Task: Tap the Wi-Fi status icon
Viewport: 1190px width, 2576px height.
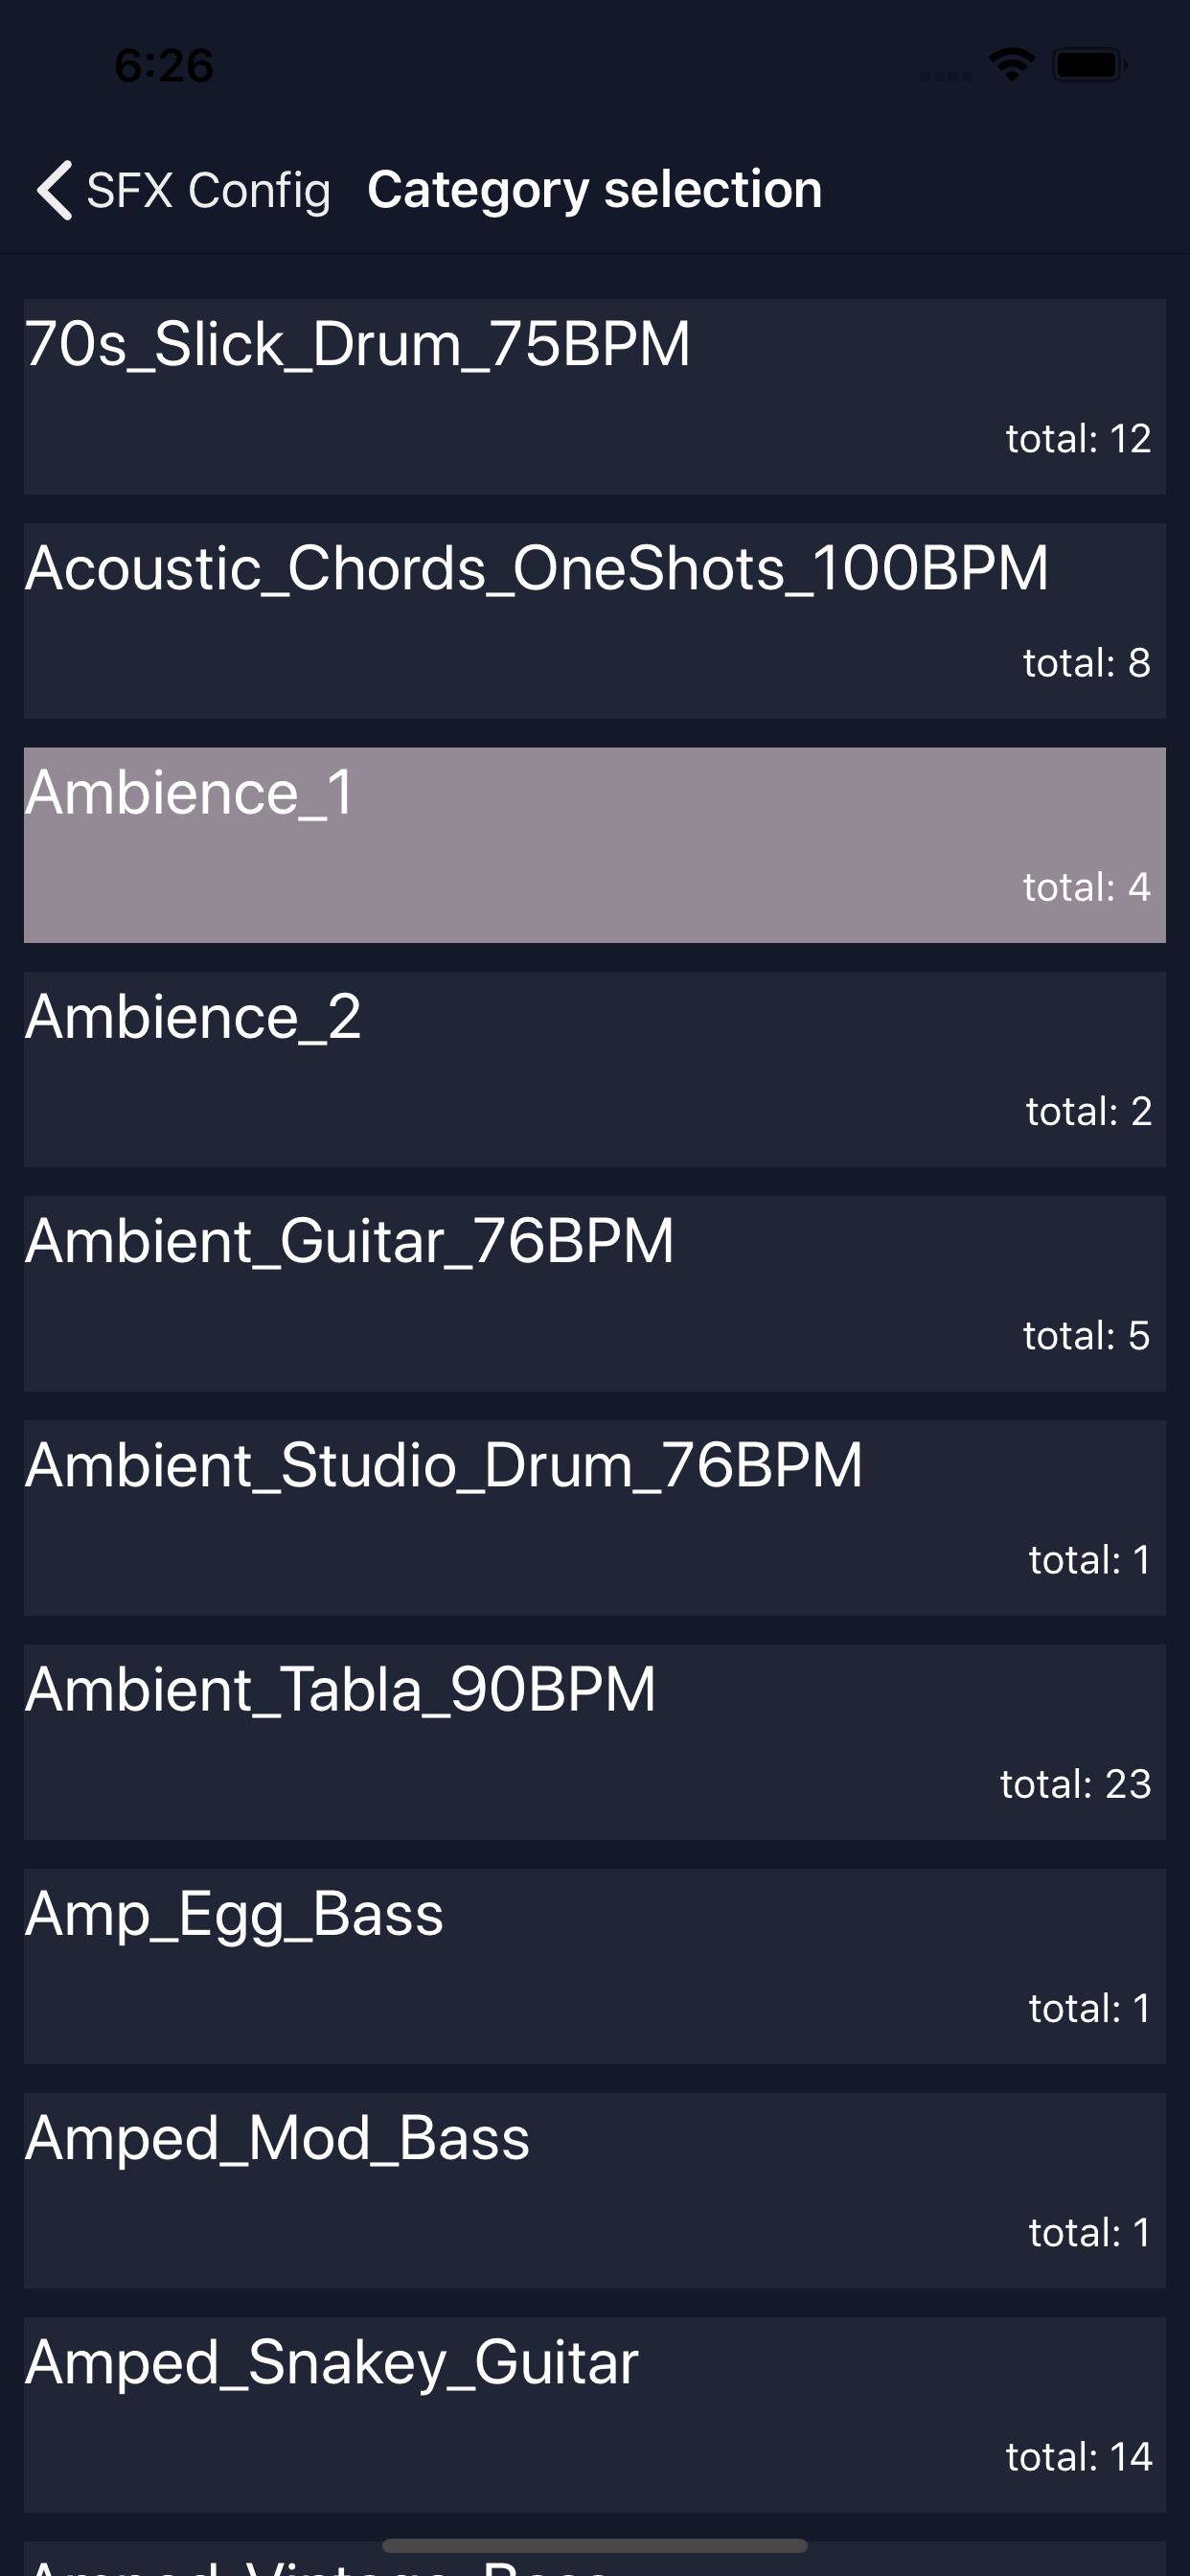Action: [1011, 65]
